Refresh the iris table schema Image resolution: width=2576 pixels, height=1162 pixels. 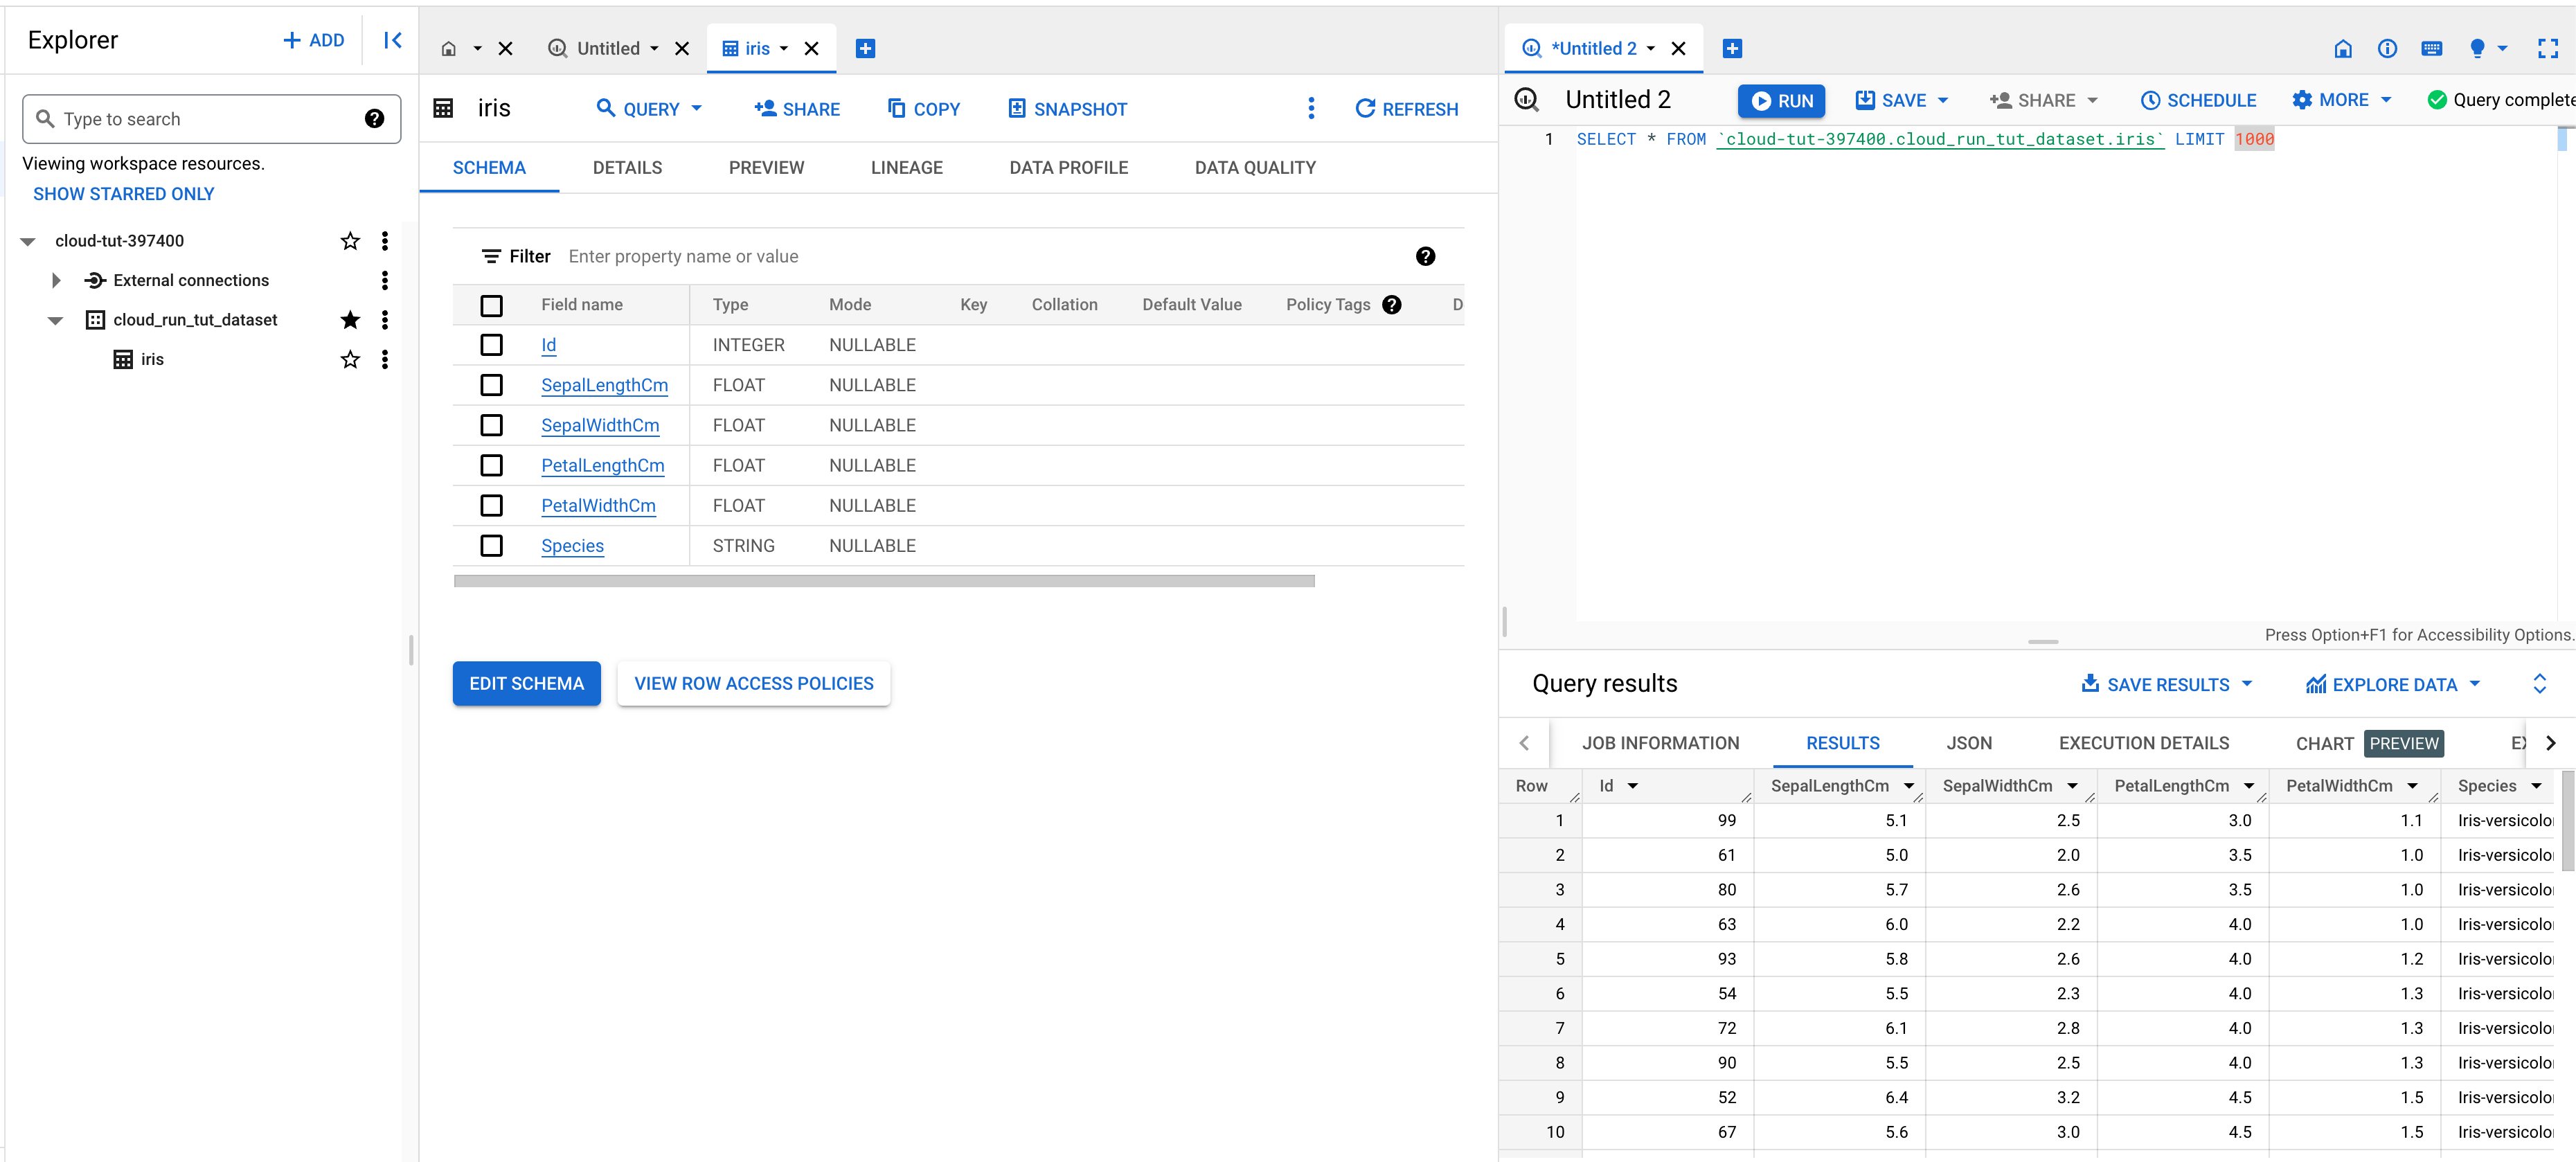(1406, 109)
